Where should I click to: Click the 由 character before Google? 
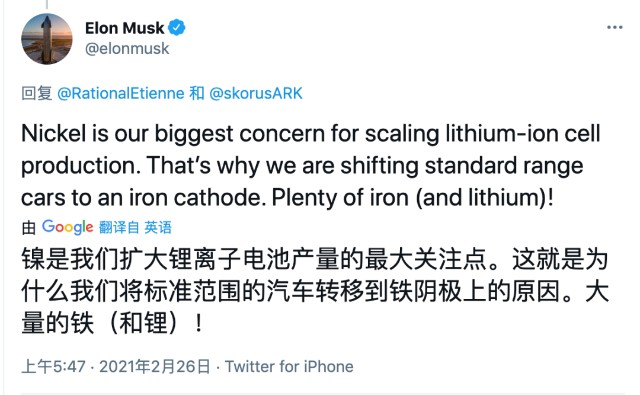pos(29,227)
